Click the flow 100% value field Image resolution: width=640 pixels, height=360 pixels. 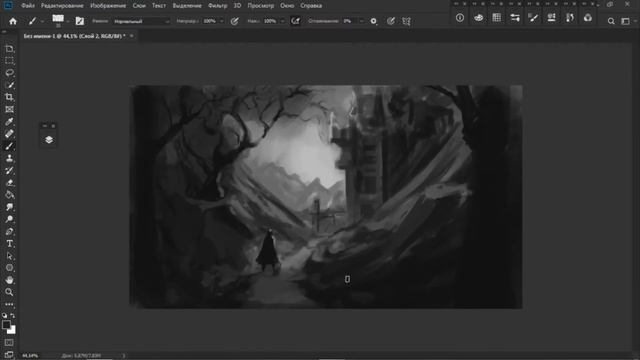click(270, 21)
